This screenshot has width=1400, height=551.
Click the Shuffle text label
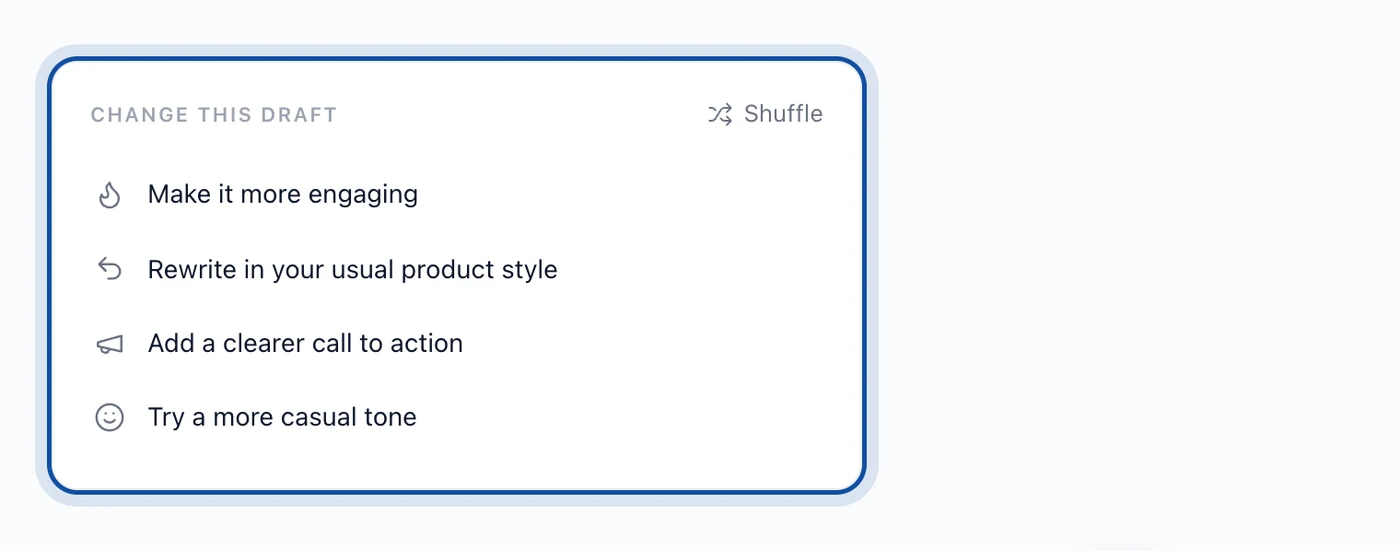[x=783, y=114]
